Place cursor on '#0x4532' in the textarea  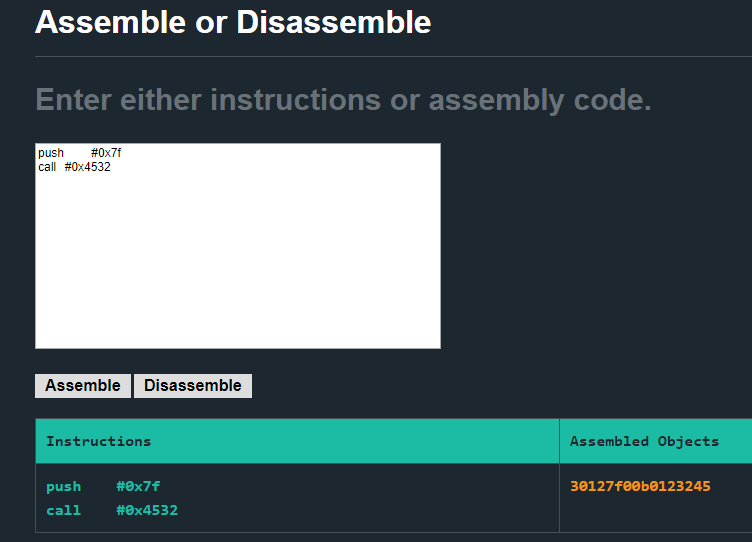[x=88, y=167]
